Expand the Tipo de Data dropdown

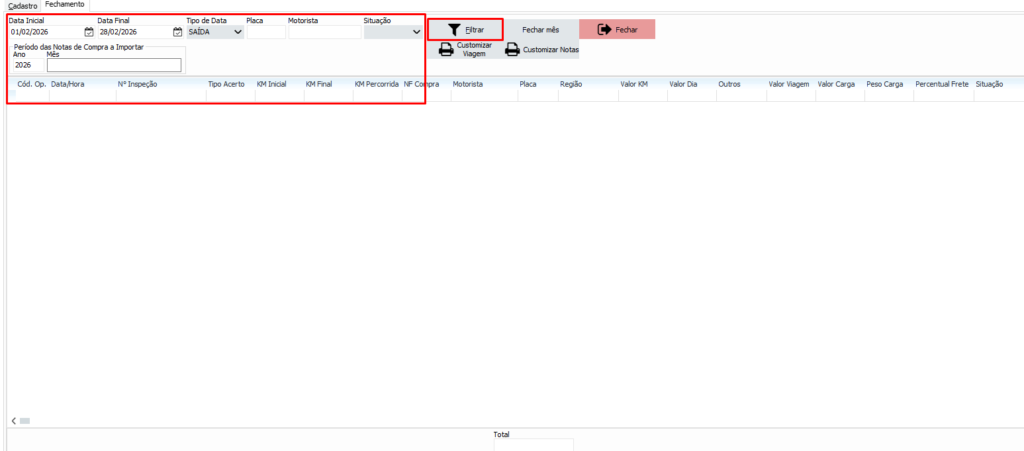pos(237,32)
